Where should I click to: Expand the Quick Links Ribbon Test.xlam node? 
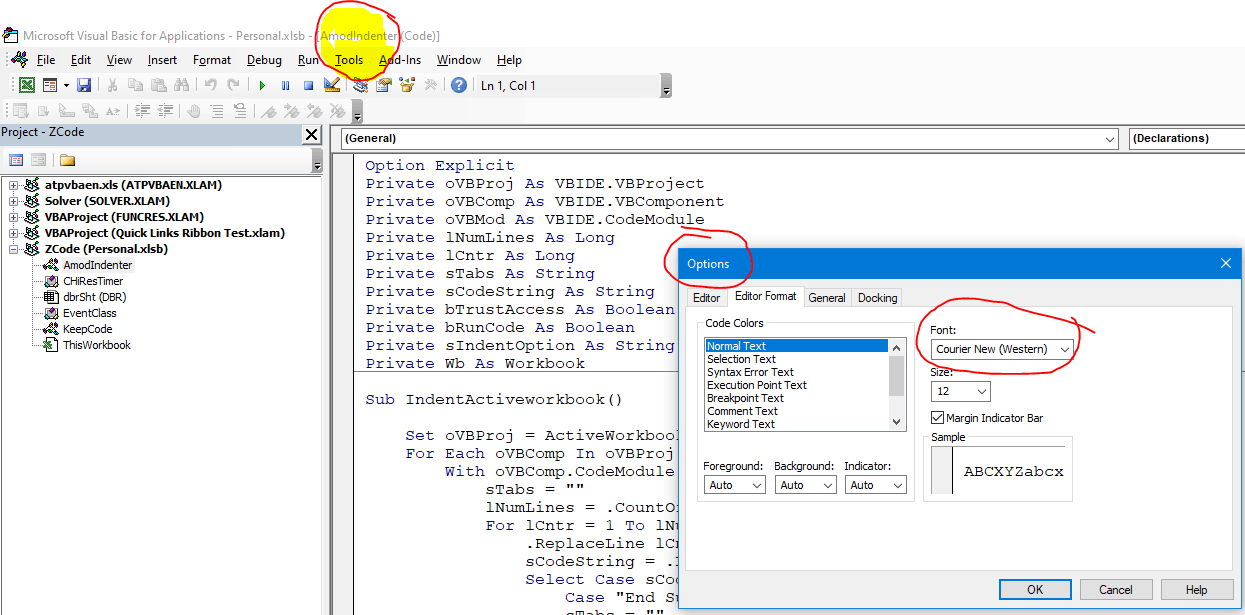point(13,233)
